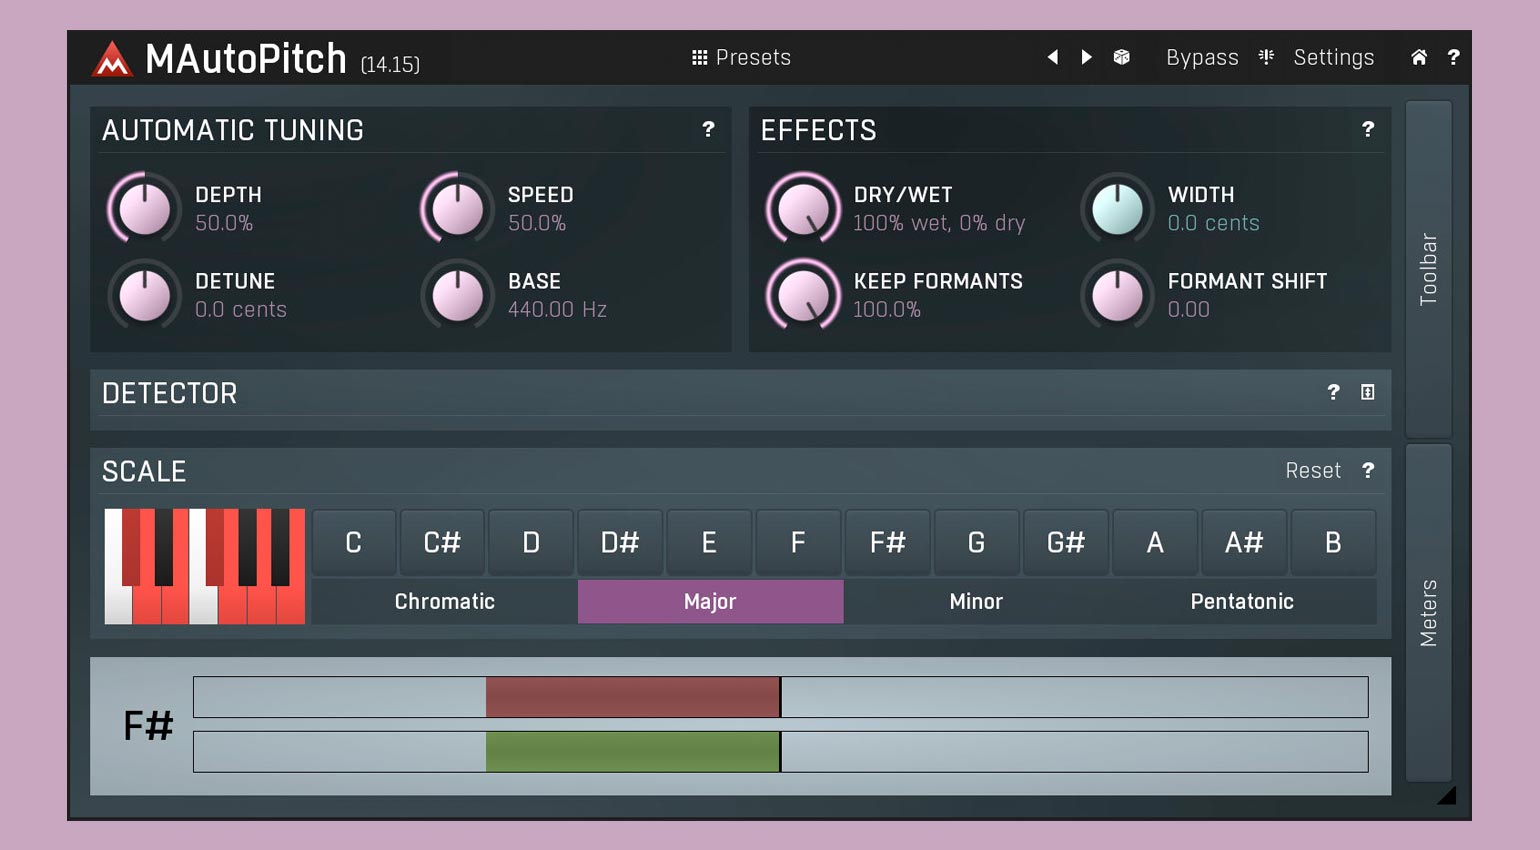Viewport: 1540px width, 850px height.
Task: Toggle the A# note button
Action: [x=1244, y=542]
